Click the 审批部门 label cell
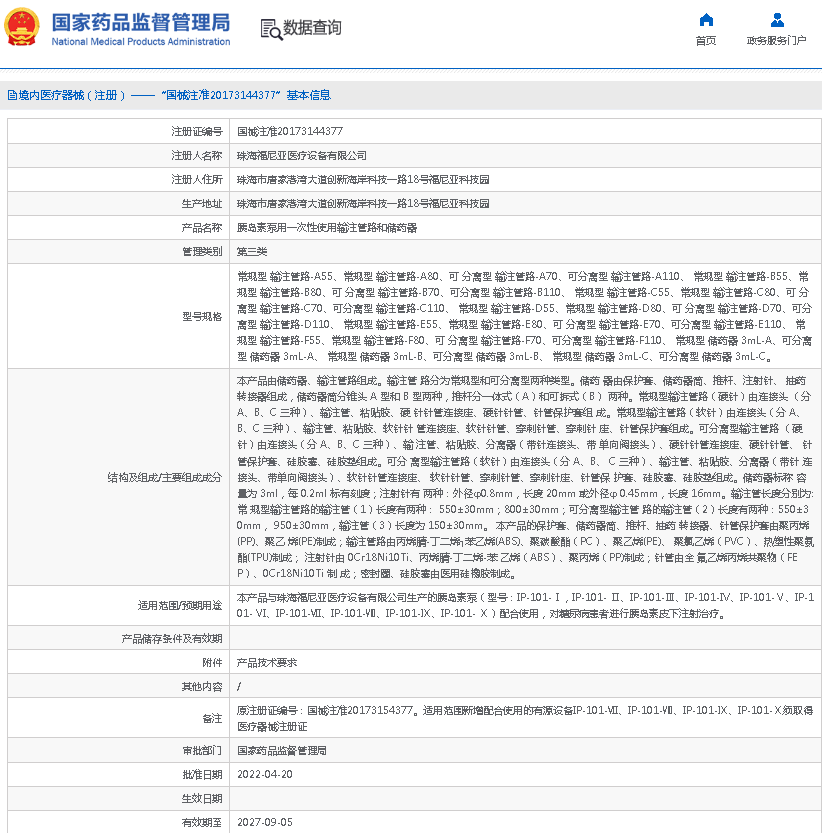This screenshot has width=822, height=833. (x=118, y=751)
